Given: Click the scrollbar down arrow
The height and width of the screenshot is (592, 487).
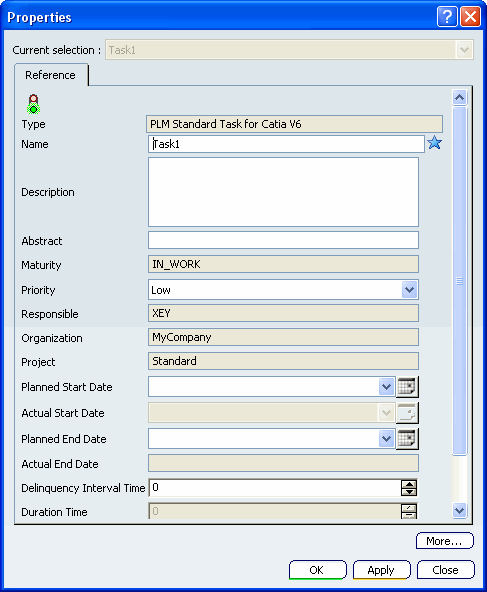Looking at the screenshot, I should pos(459,511).
